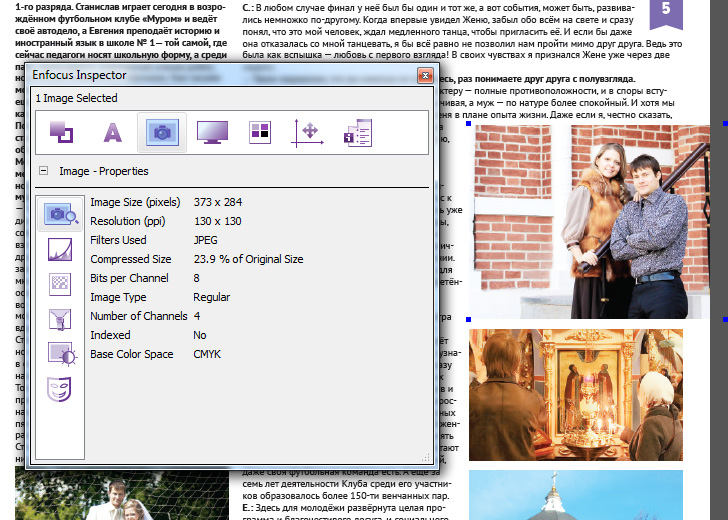
Task: Open the Prepress monitor category icon
Action: 212,132
